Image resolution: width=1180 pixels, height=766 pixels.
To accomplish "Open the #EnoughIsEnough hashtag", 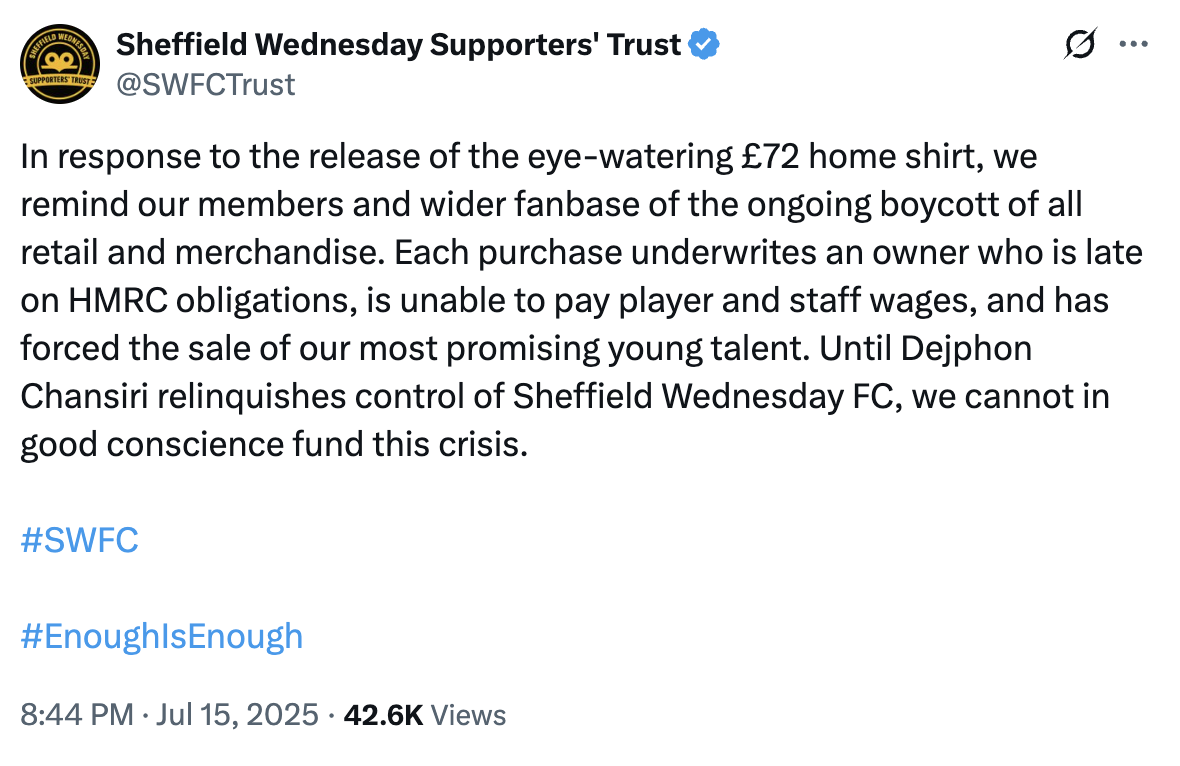I will point(162,637).
